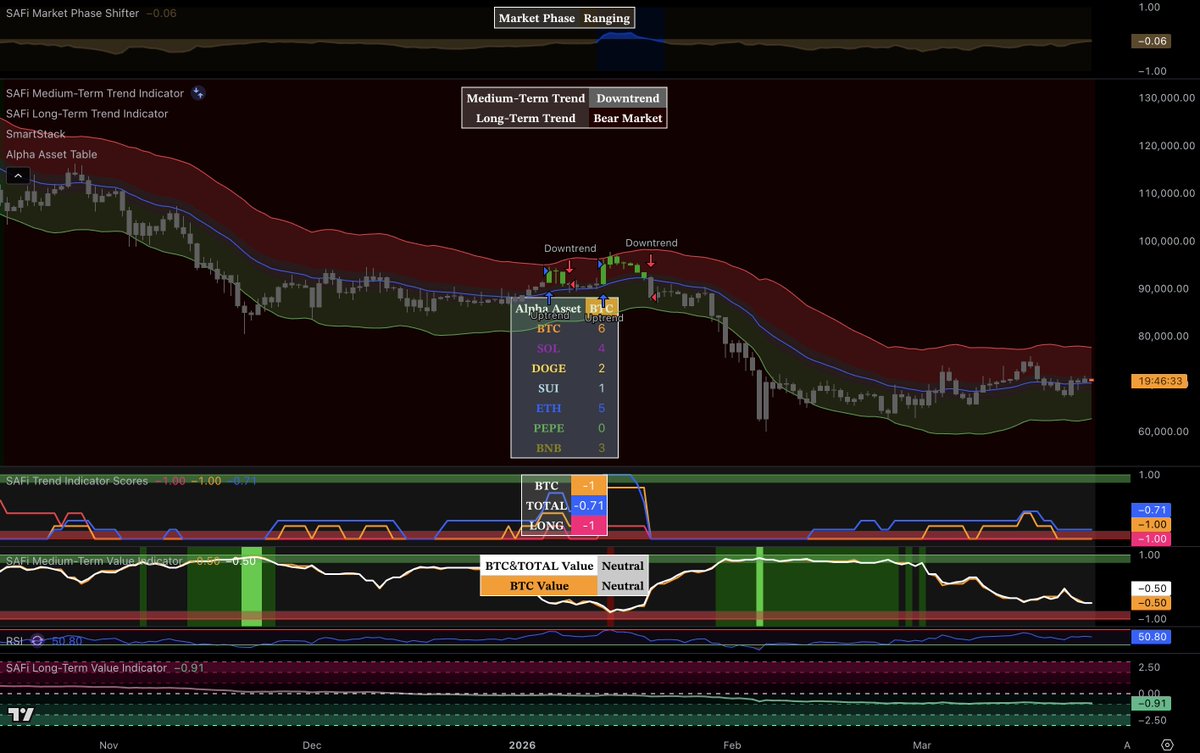Click the BTC&TOTAL Value label

[539, 566]
